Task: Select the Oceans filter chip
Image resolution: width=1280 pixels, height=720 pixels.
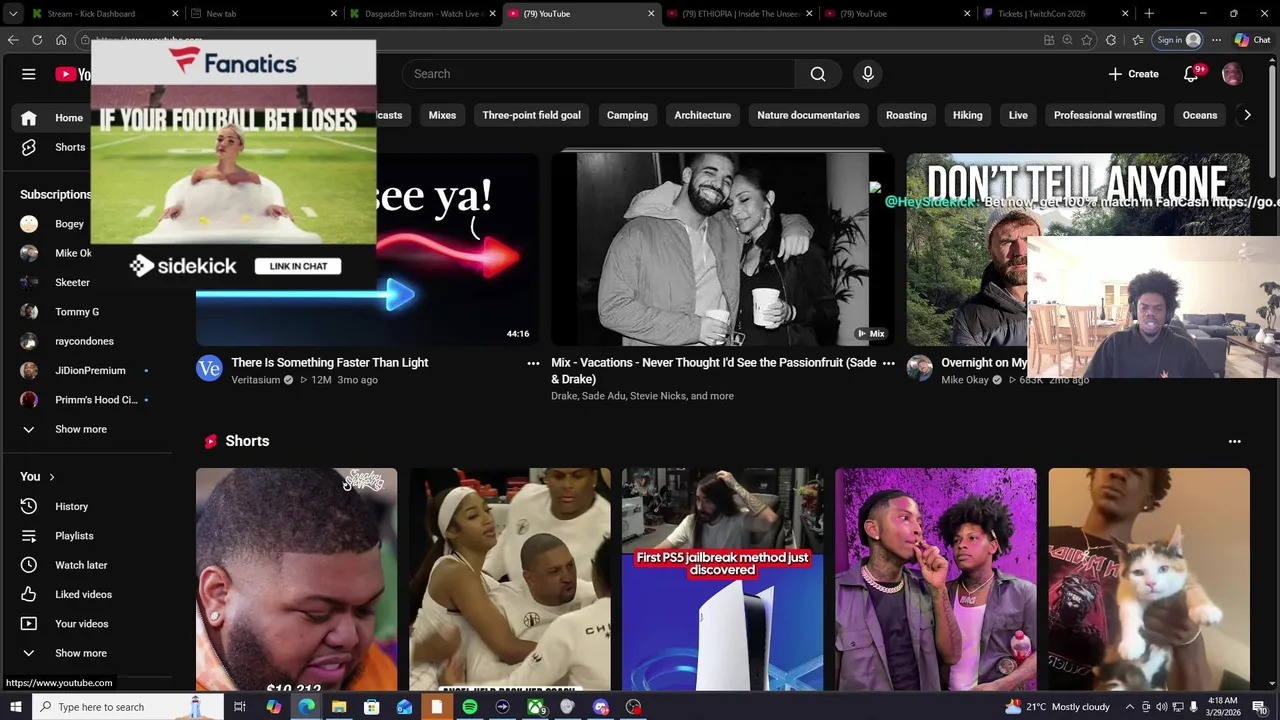Action: click(1200, 115)
